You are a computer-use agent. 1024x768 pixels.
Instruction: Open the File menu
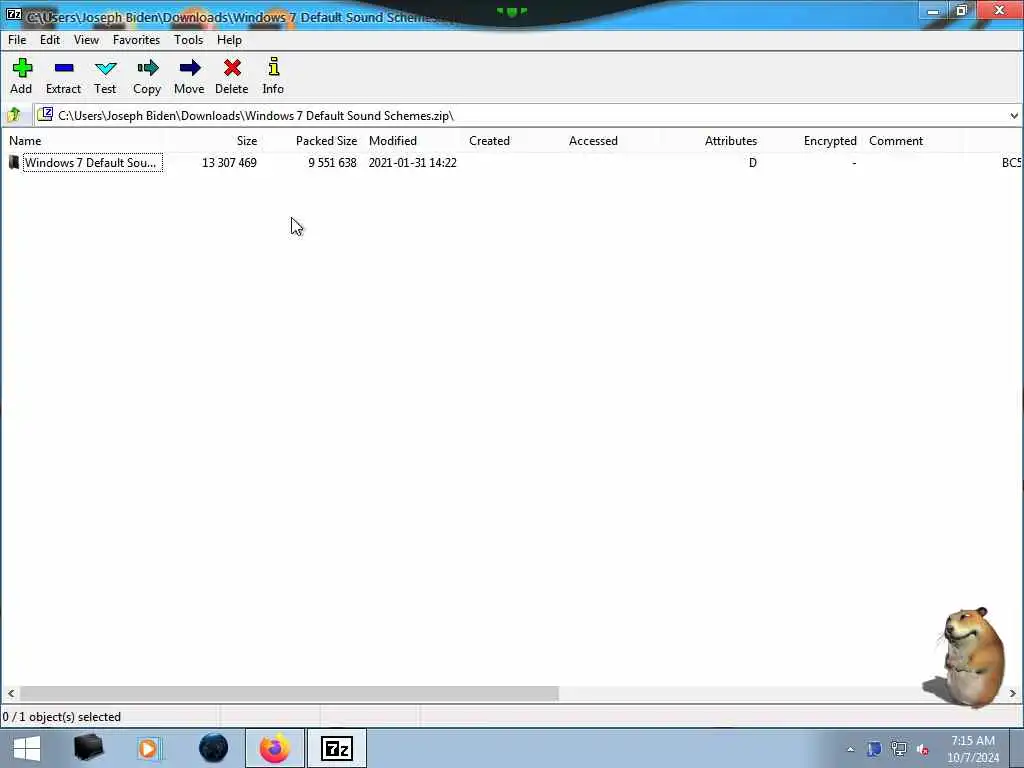pos(17,40)
